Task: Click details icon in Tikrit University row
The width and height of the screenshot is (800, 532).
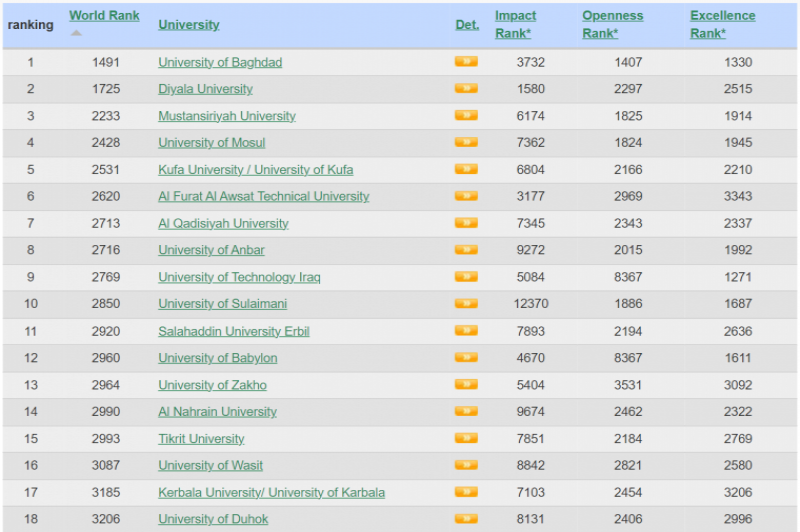Action: click(466, 438)
